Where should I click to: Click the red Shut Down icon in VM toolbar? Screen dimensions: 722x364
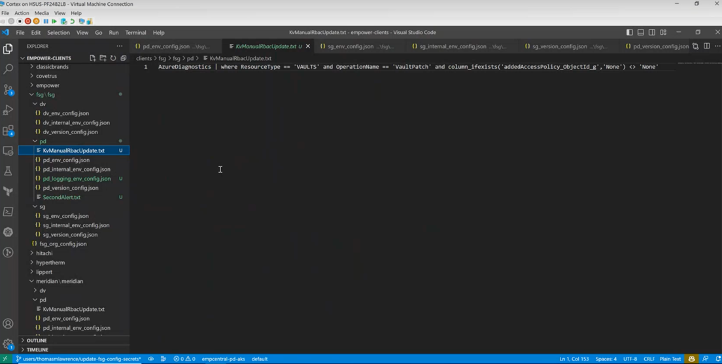[28, 21]
